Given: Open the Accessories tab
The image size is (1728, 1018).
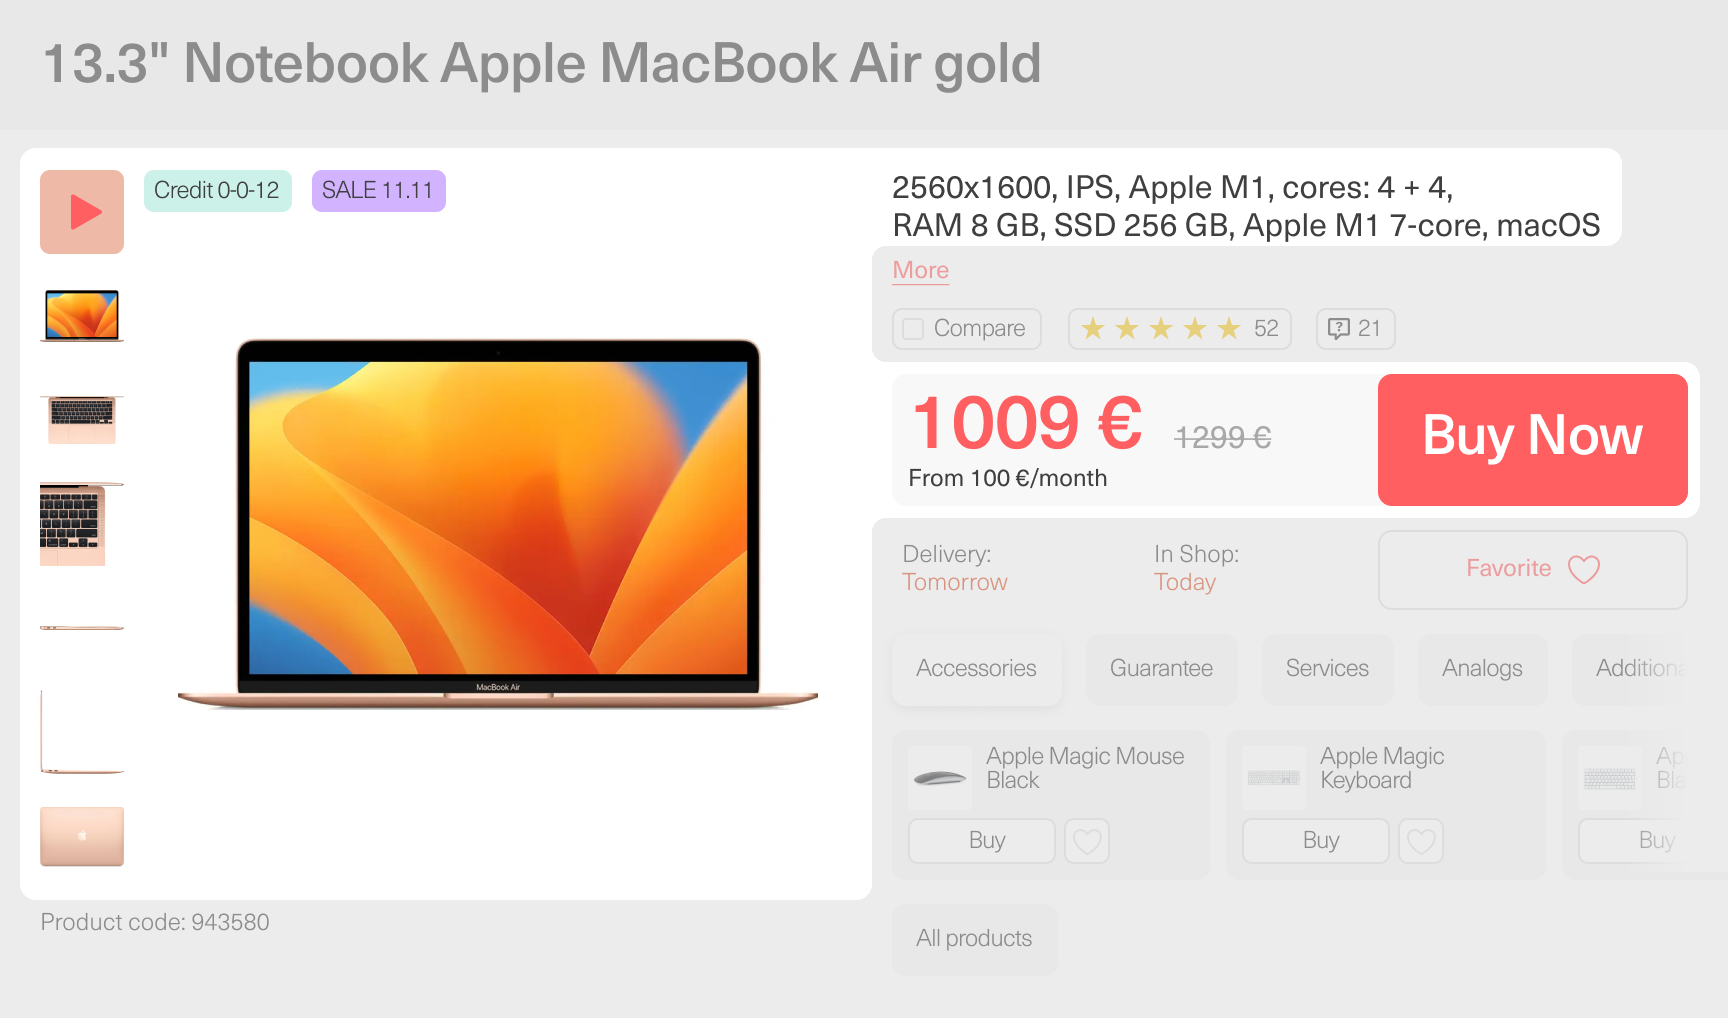Looking at the screenshot, I should (977, 669).
